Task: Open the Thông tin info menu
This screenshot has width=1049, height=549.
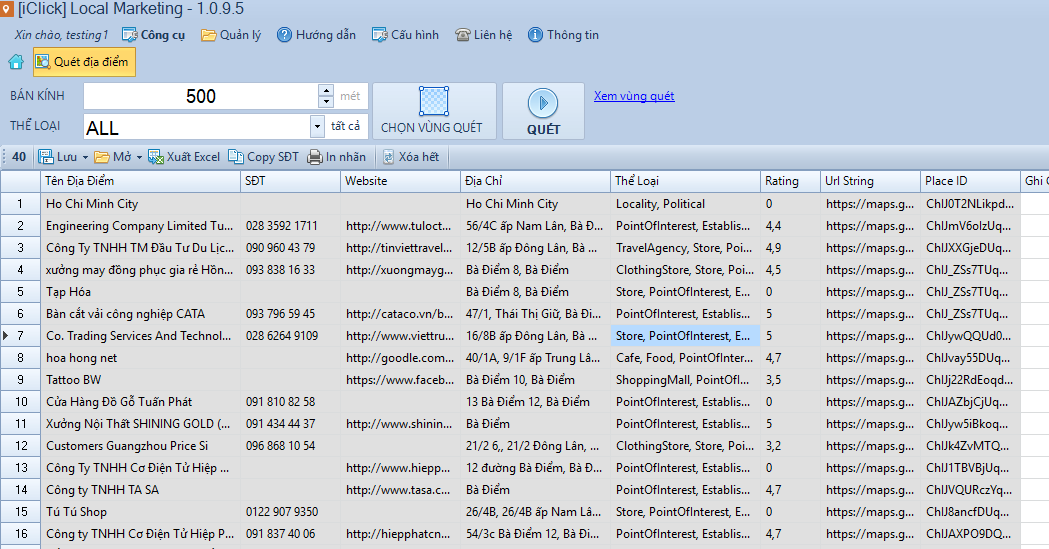Action: click(563, 35)
